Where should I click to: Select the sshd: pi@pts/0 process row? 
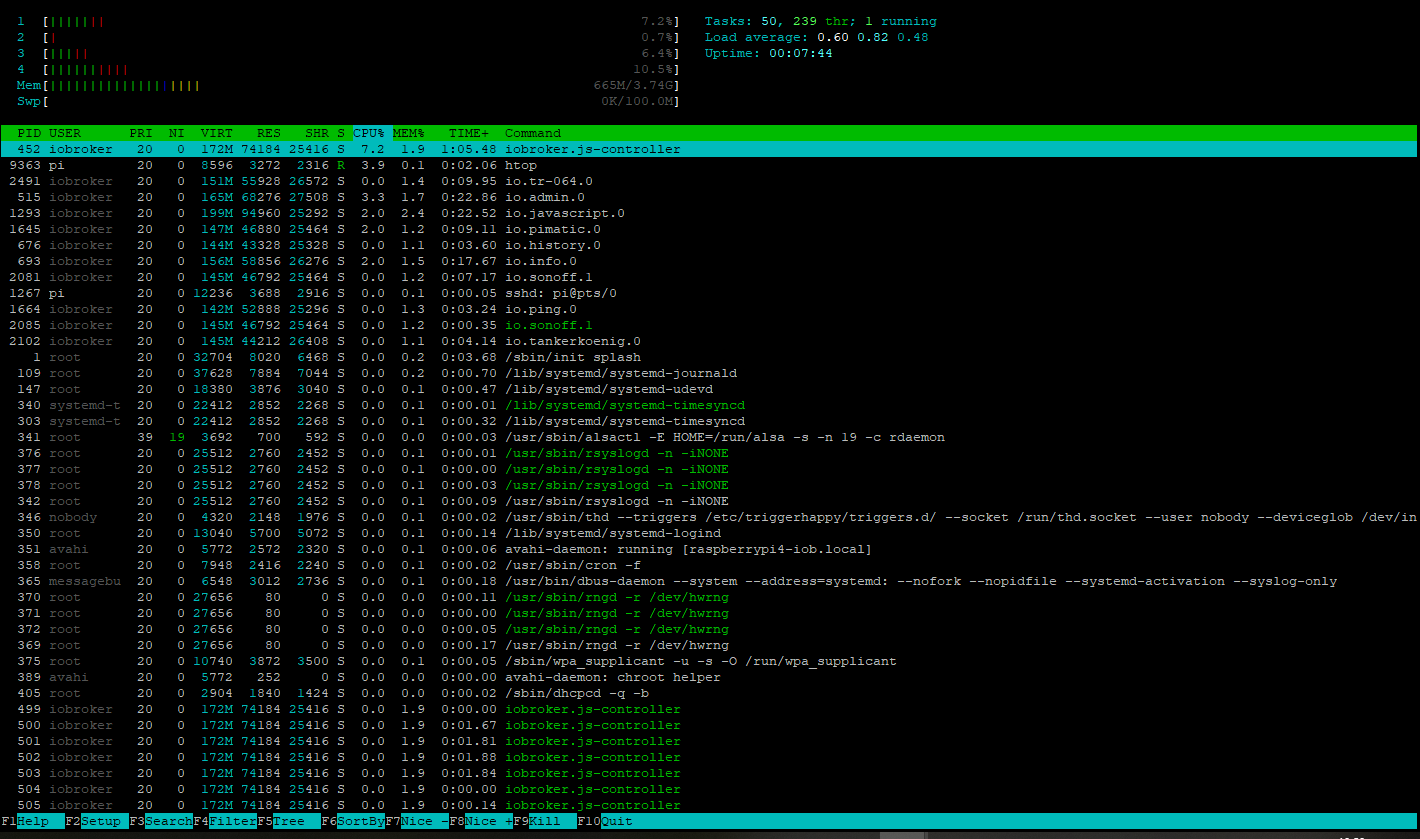[x=709, y=293]
